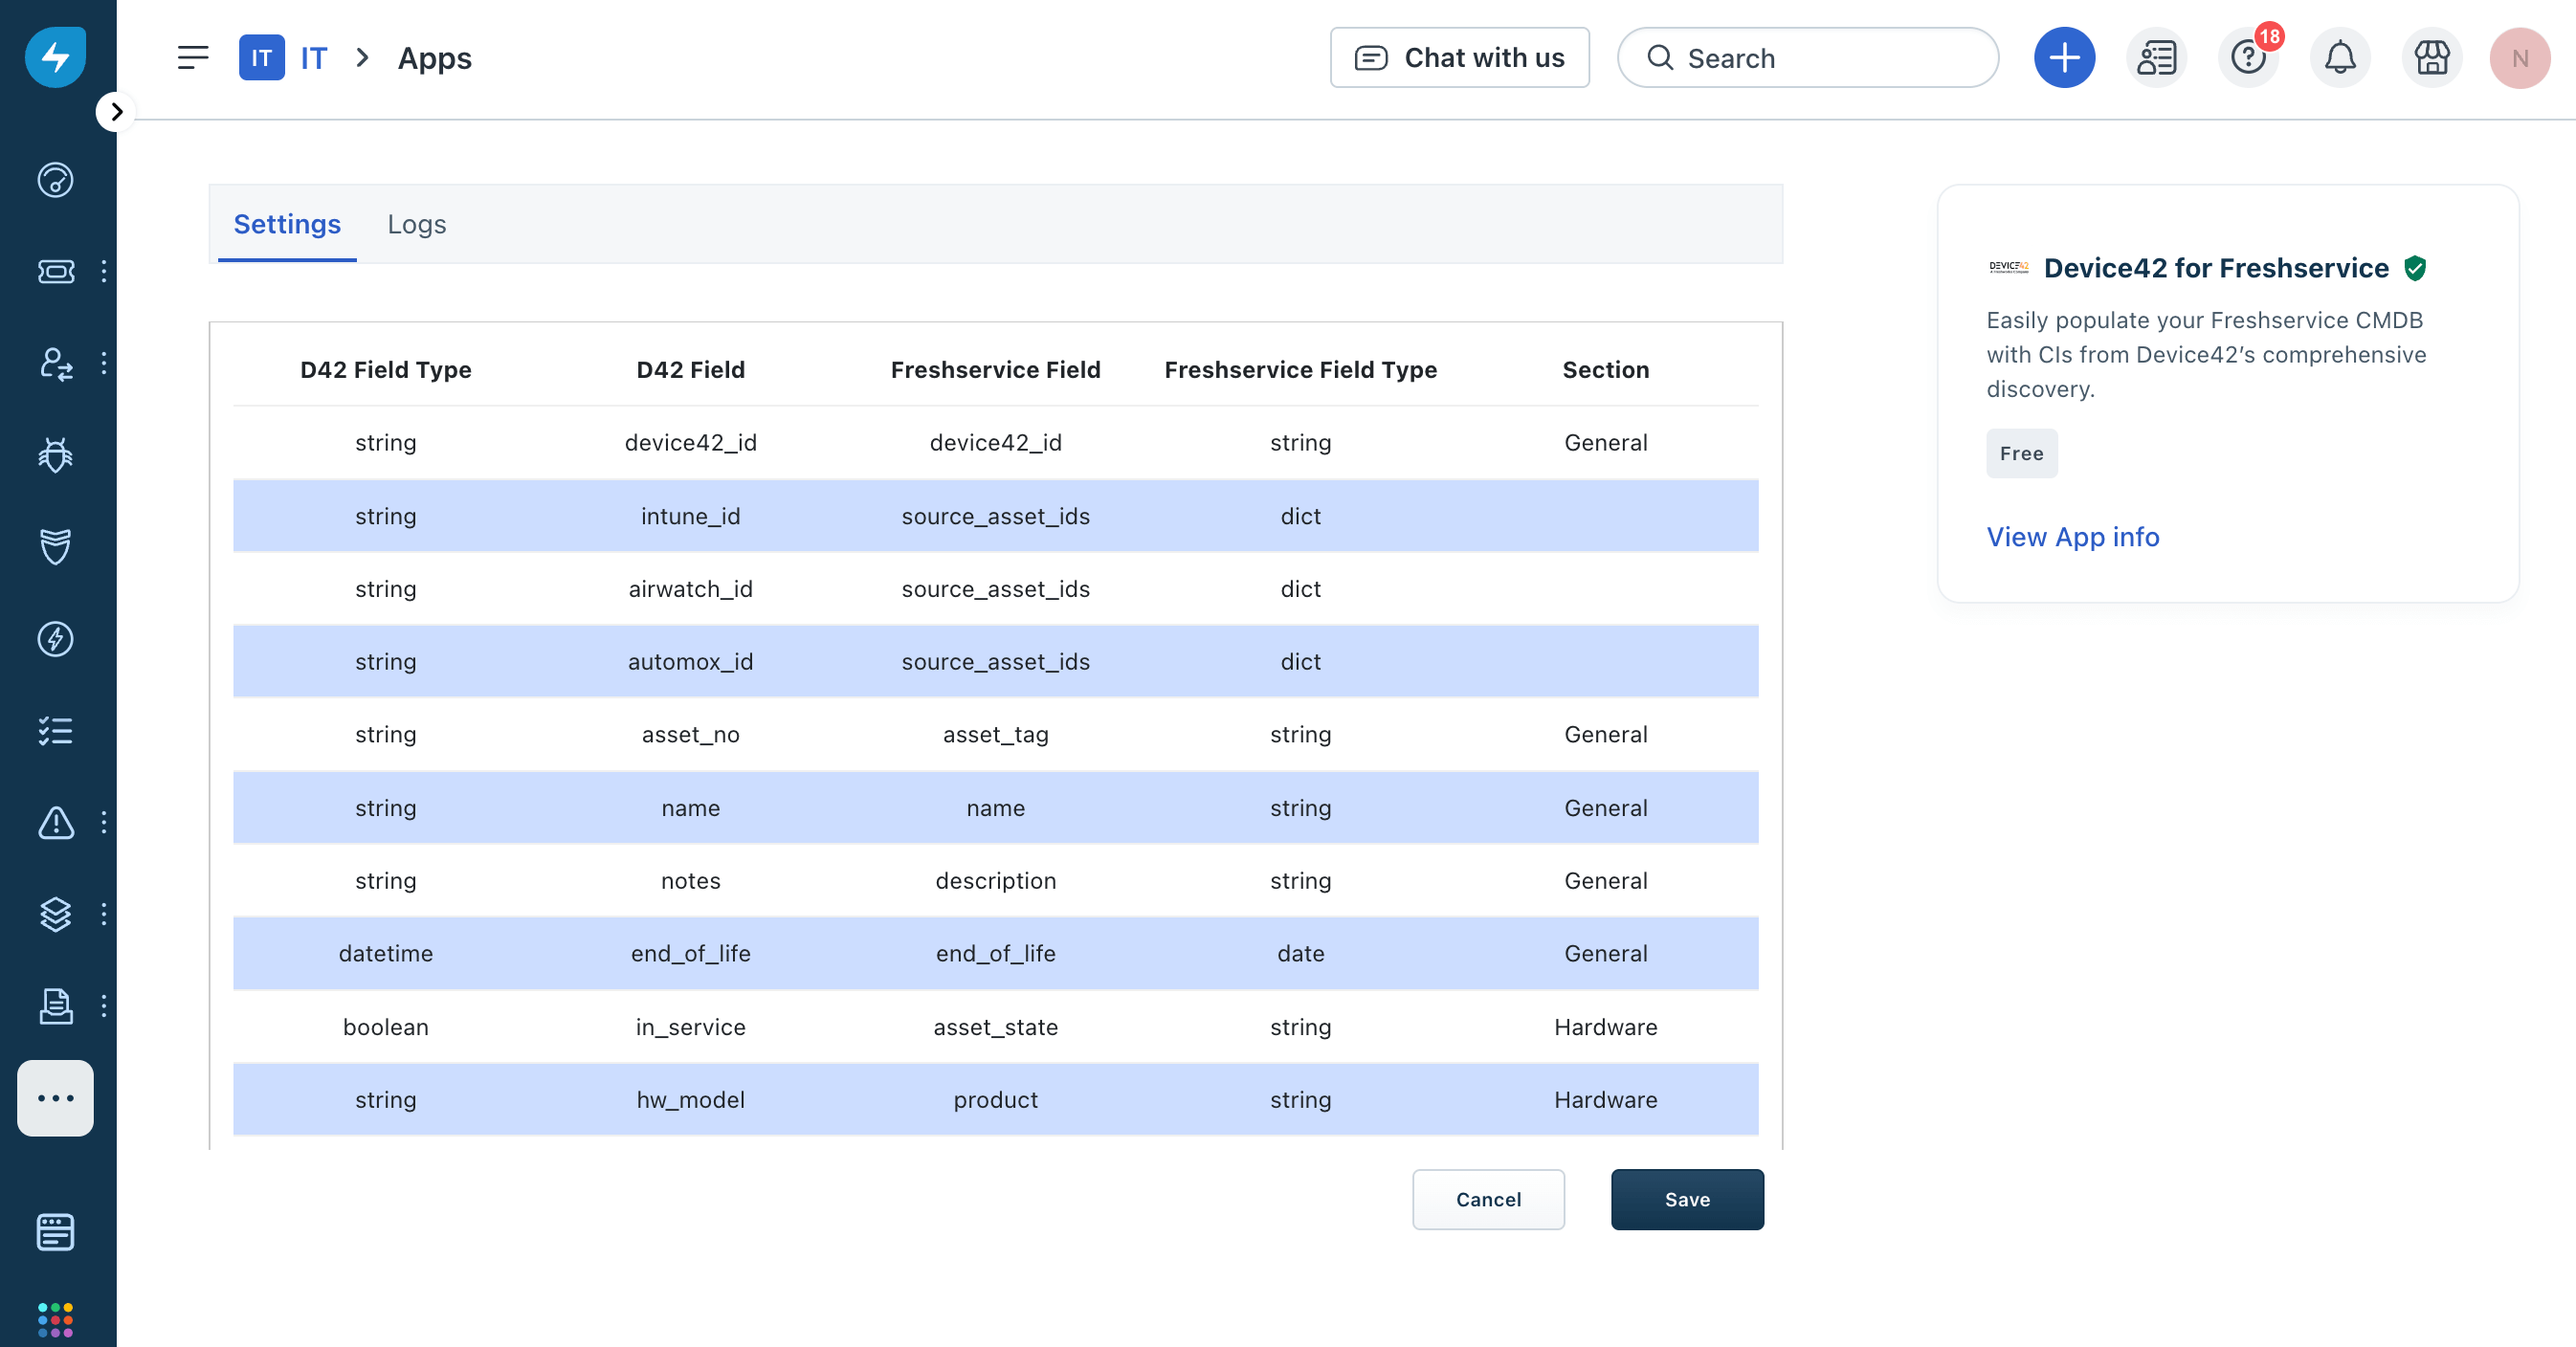Toggle the hamburger navigation menu
Image resolution: width=2576 pixels, height=1347 pixels.
(x=193, y=58)
